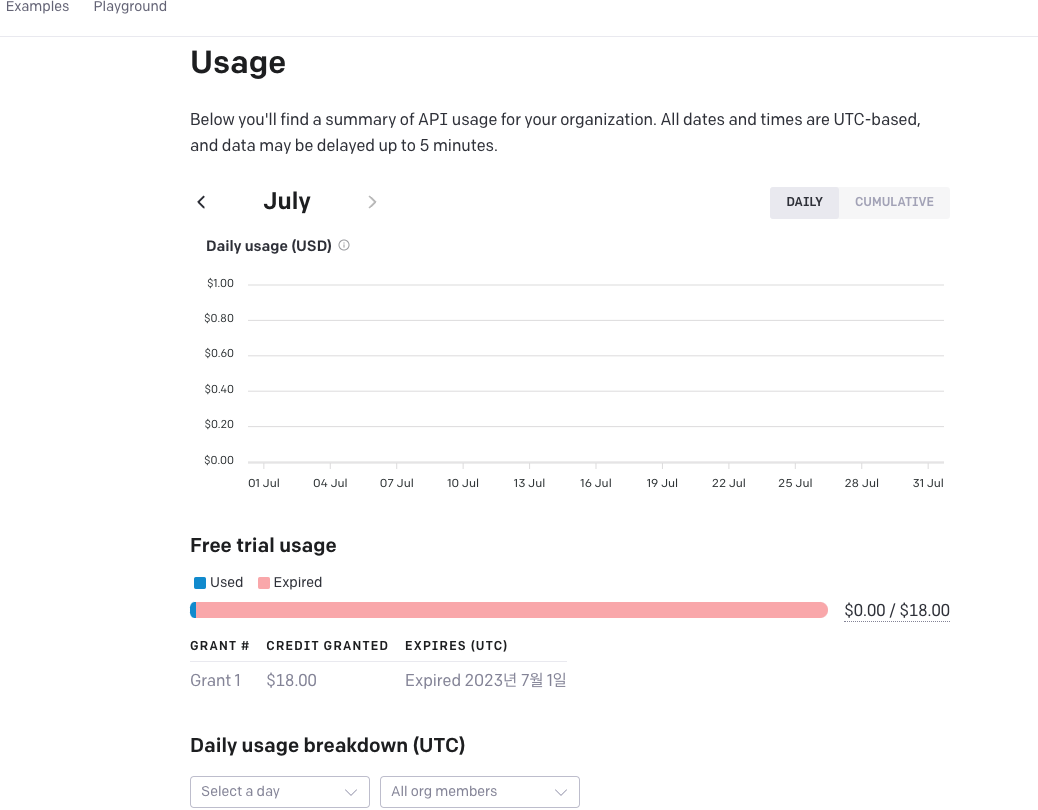1038x810 pixels.
Task: Click the blue Used legend swatch
Action: tap(200, 583)
